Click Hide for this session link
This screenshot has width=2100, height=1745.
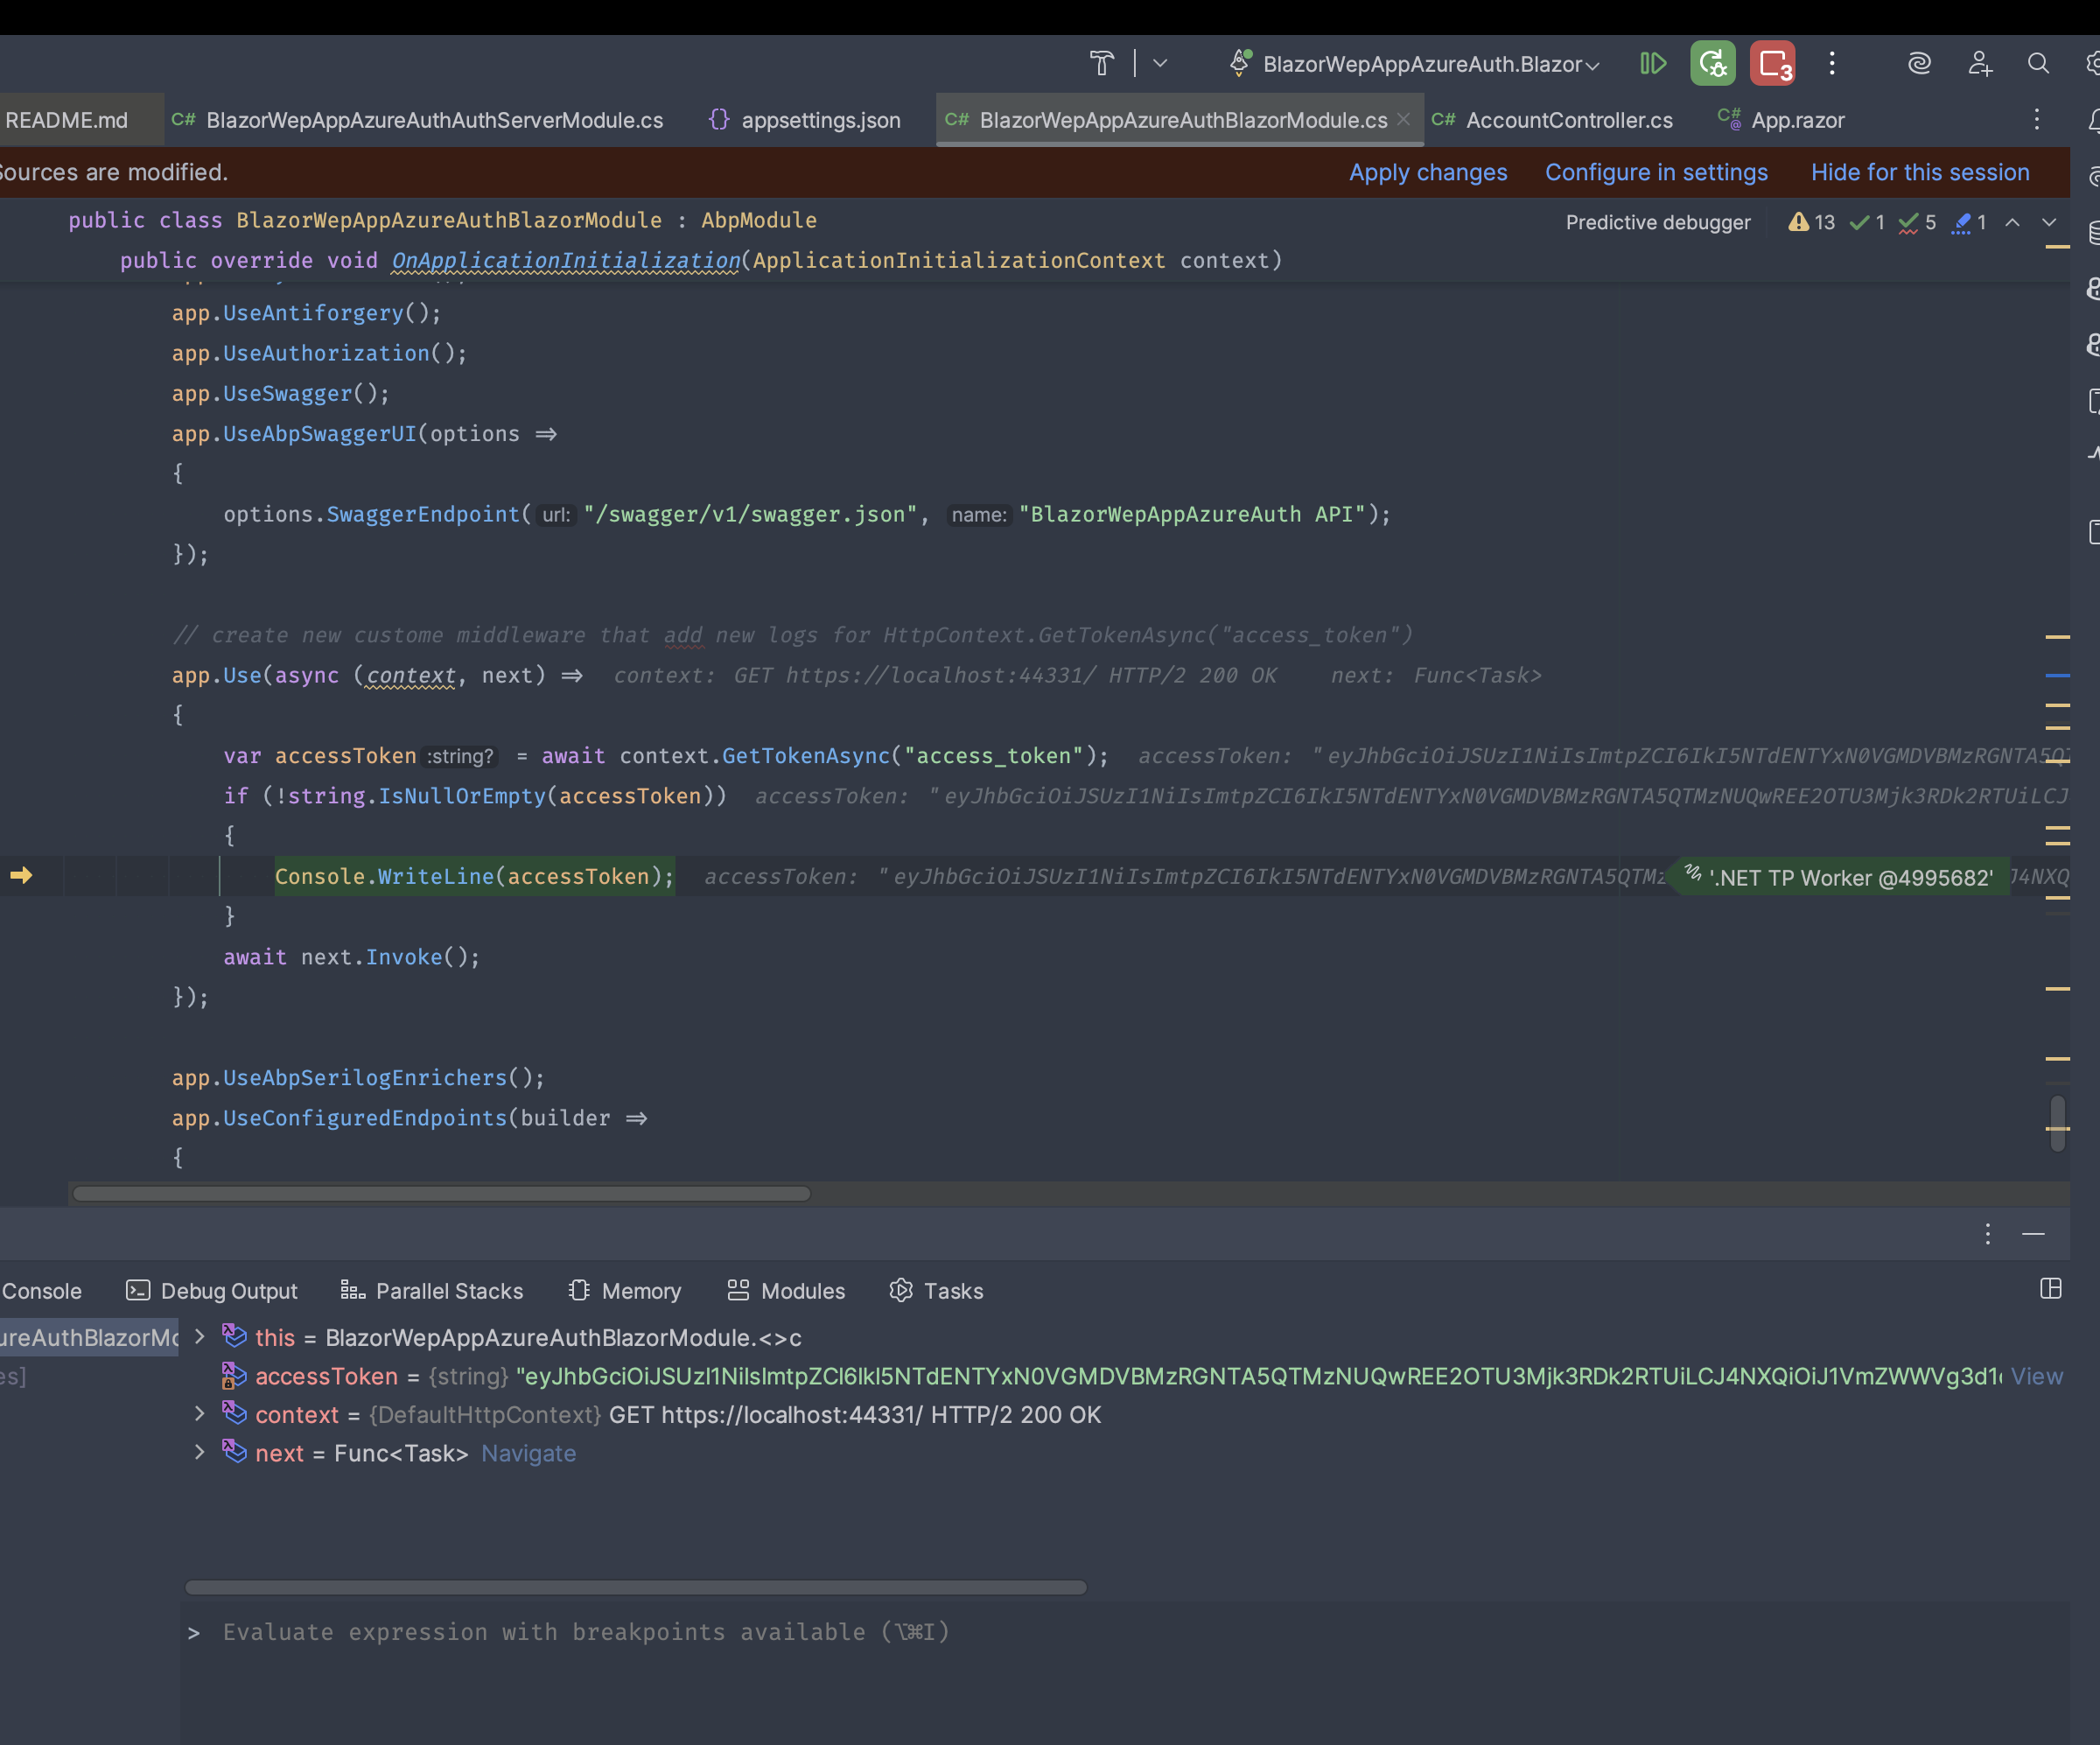[x=1919, y=172]
